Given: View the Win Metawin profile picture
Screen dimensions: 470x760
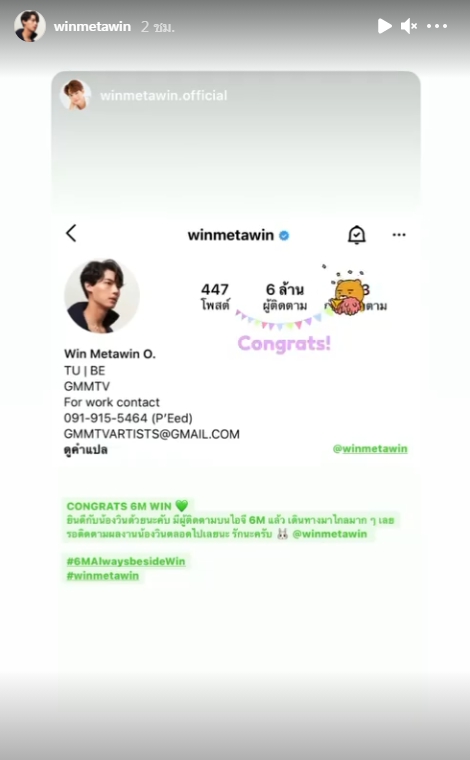Looking at the screenshot, I should (102, 296).
